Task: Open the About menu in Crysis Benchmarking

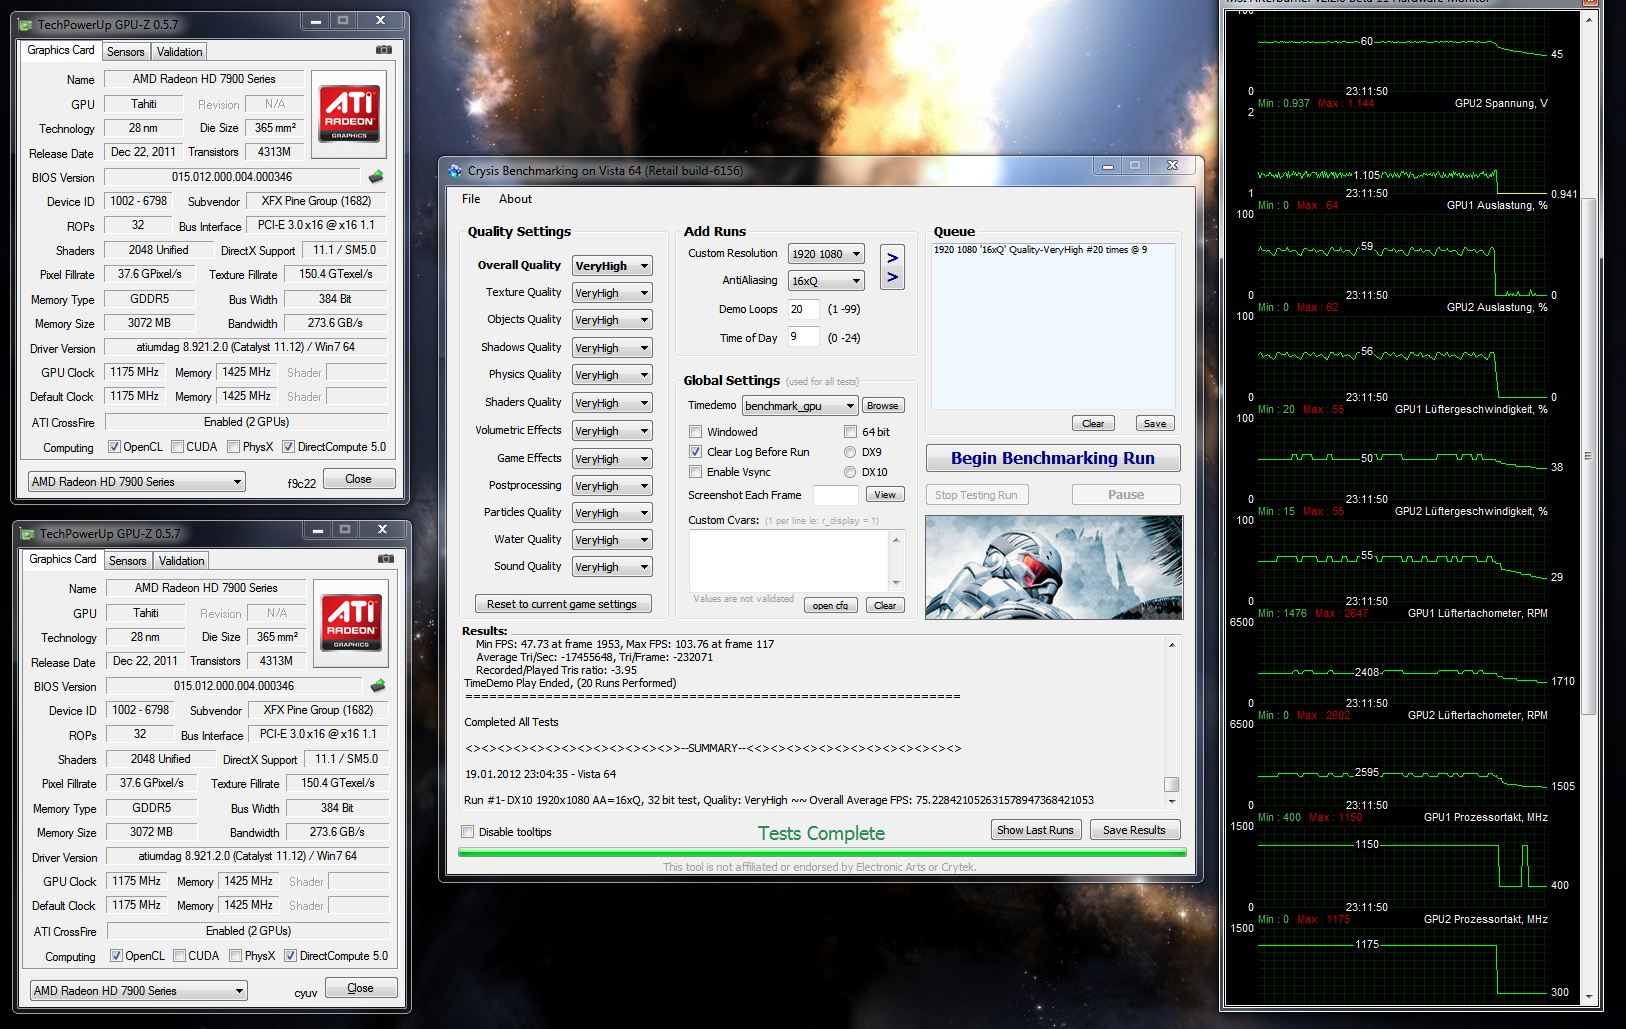Action: pos(515,199)
